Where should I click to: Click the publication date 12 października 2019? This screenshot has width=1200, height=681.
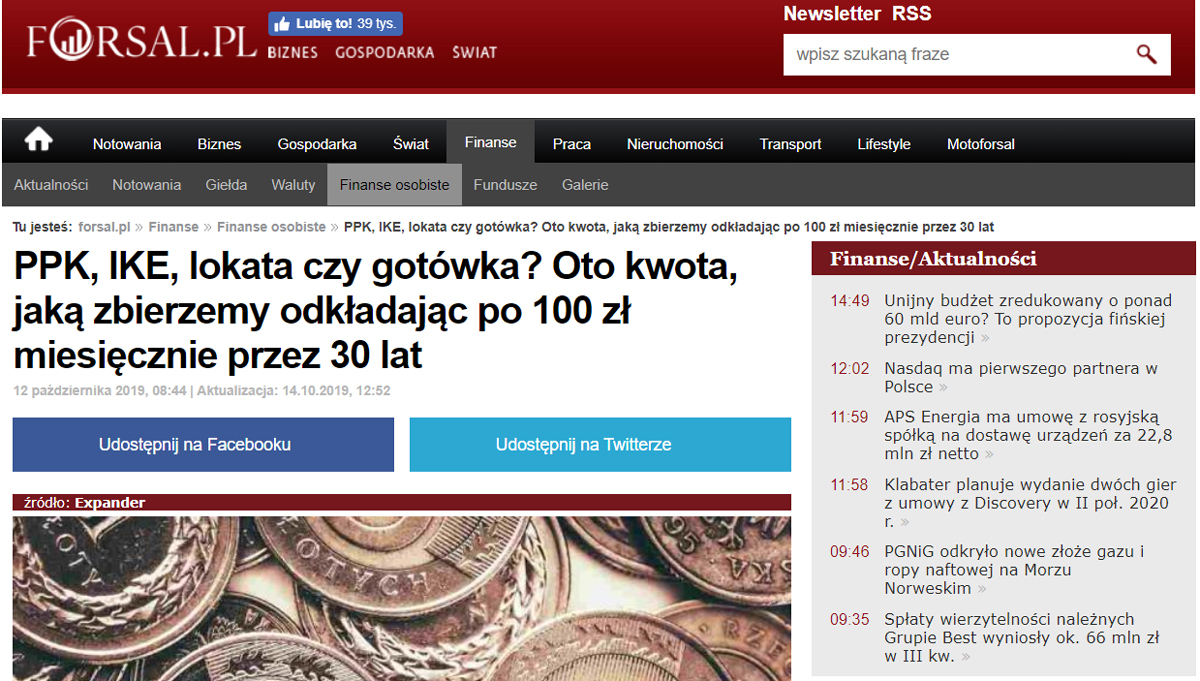pos(100,391)
